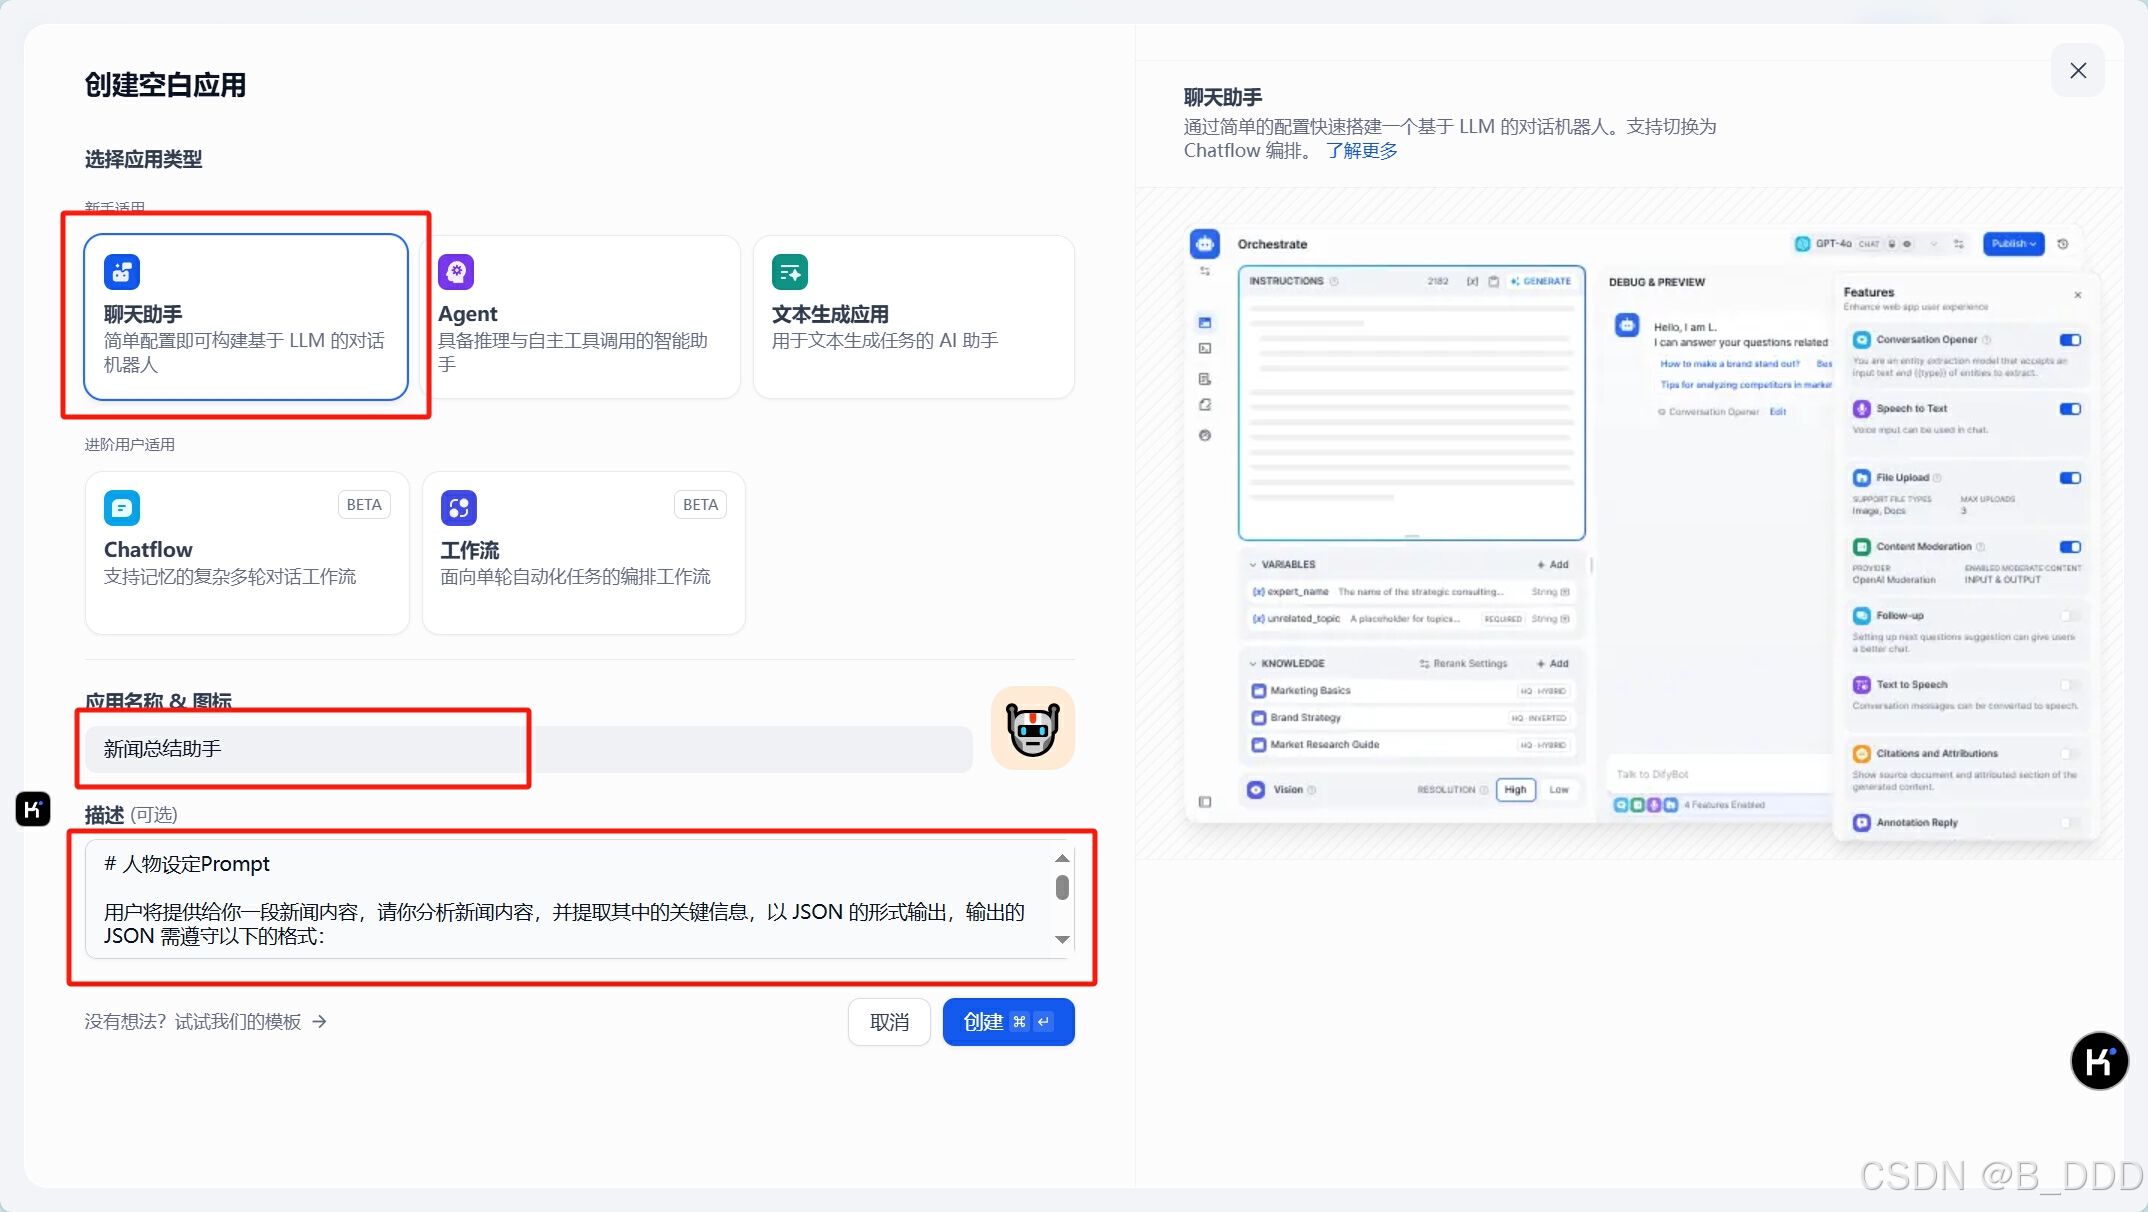Click the floating K icon at bottom right
Image resolution: width=2148 pixels, height=1212 pixels.
(2099, 1061)
